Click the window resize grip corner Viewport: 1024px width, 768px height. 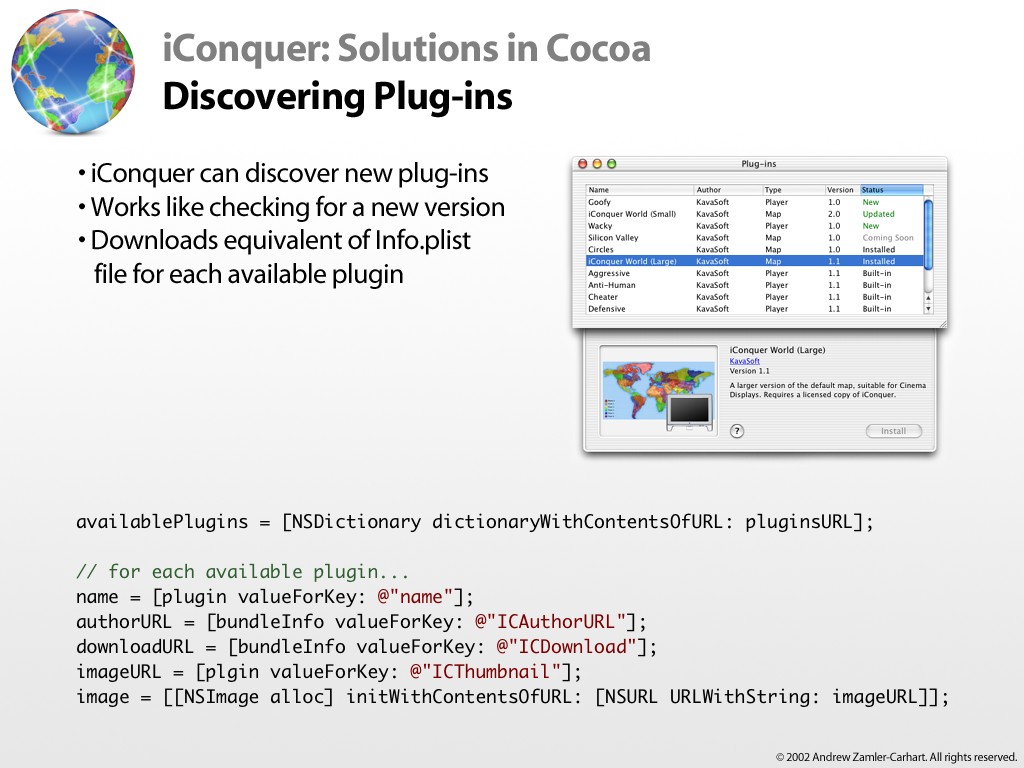[941, 323]
